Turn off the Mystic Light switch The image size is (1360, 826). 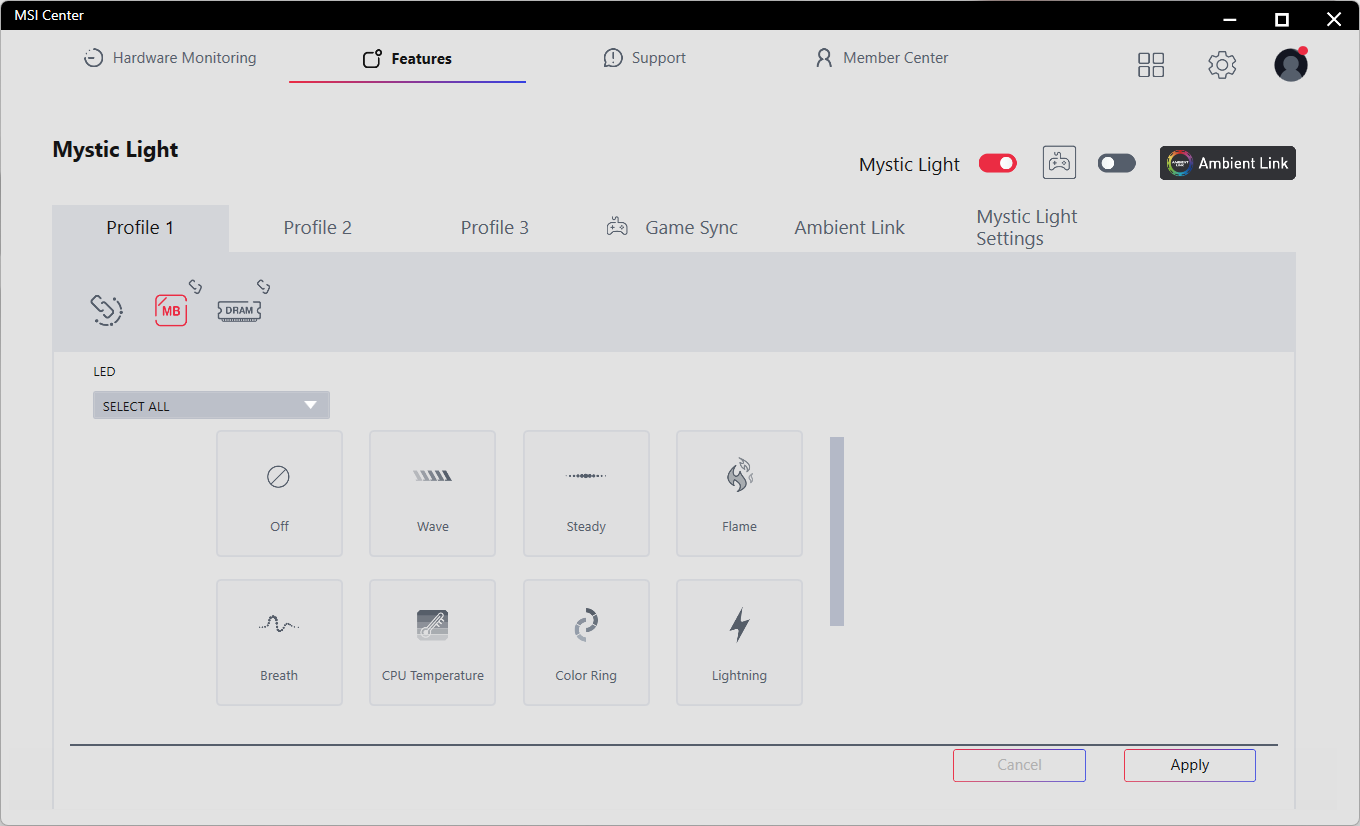998,163
